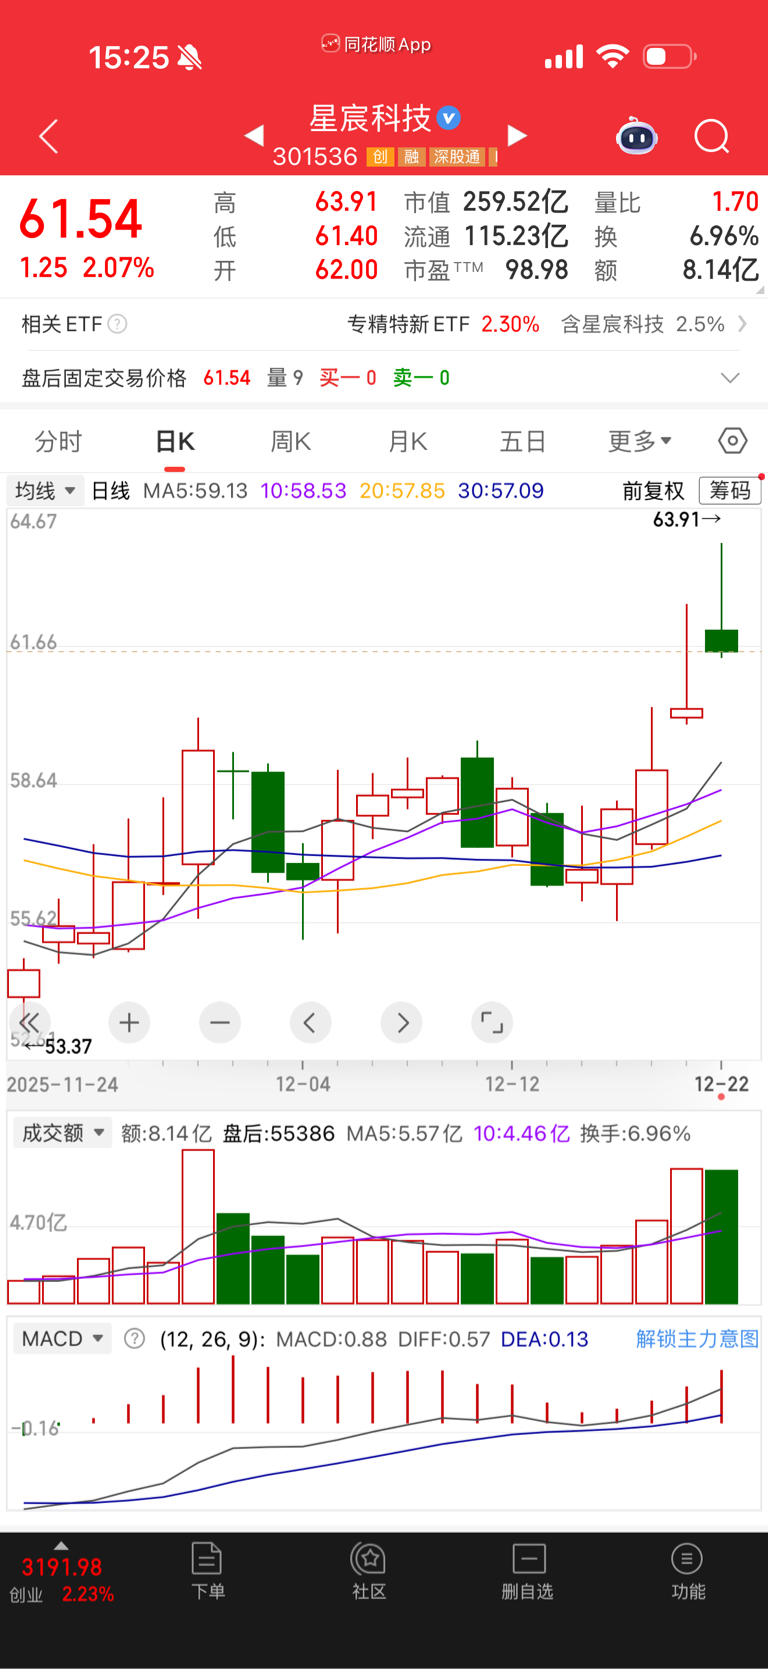
Task: Open the MACD indicator dropdown
Action: coord(61,1339)
